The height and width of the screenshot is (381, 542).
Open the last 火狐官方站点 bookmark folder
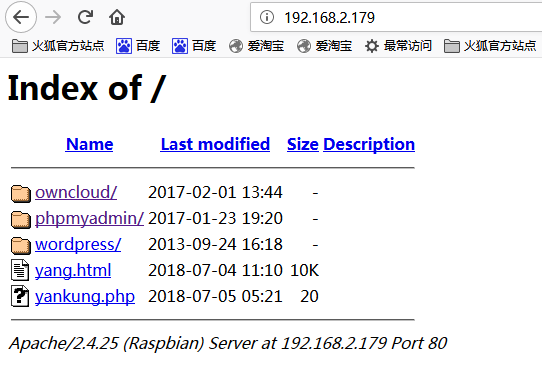(490, 46)
